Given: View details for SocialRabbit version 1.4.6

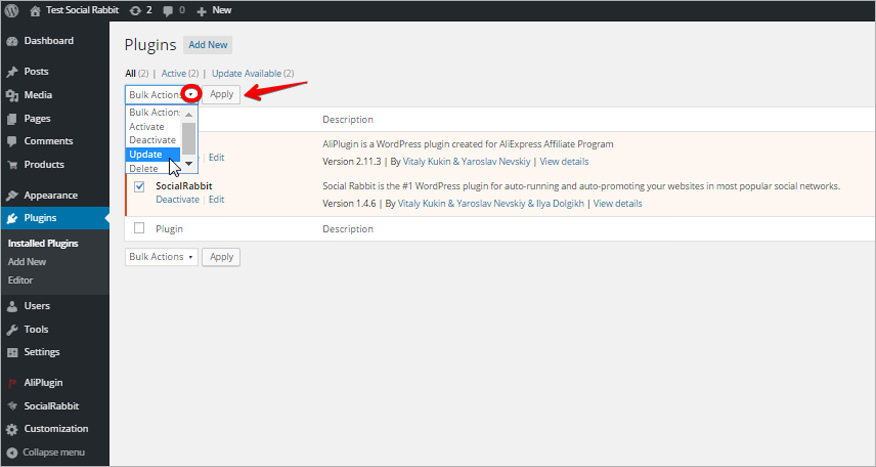Looking at the screenshot, I should (617, 203).
